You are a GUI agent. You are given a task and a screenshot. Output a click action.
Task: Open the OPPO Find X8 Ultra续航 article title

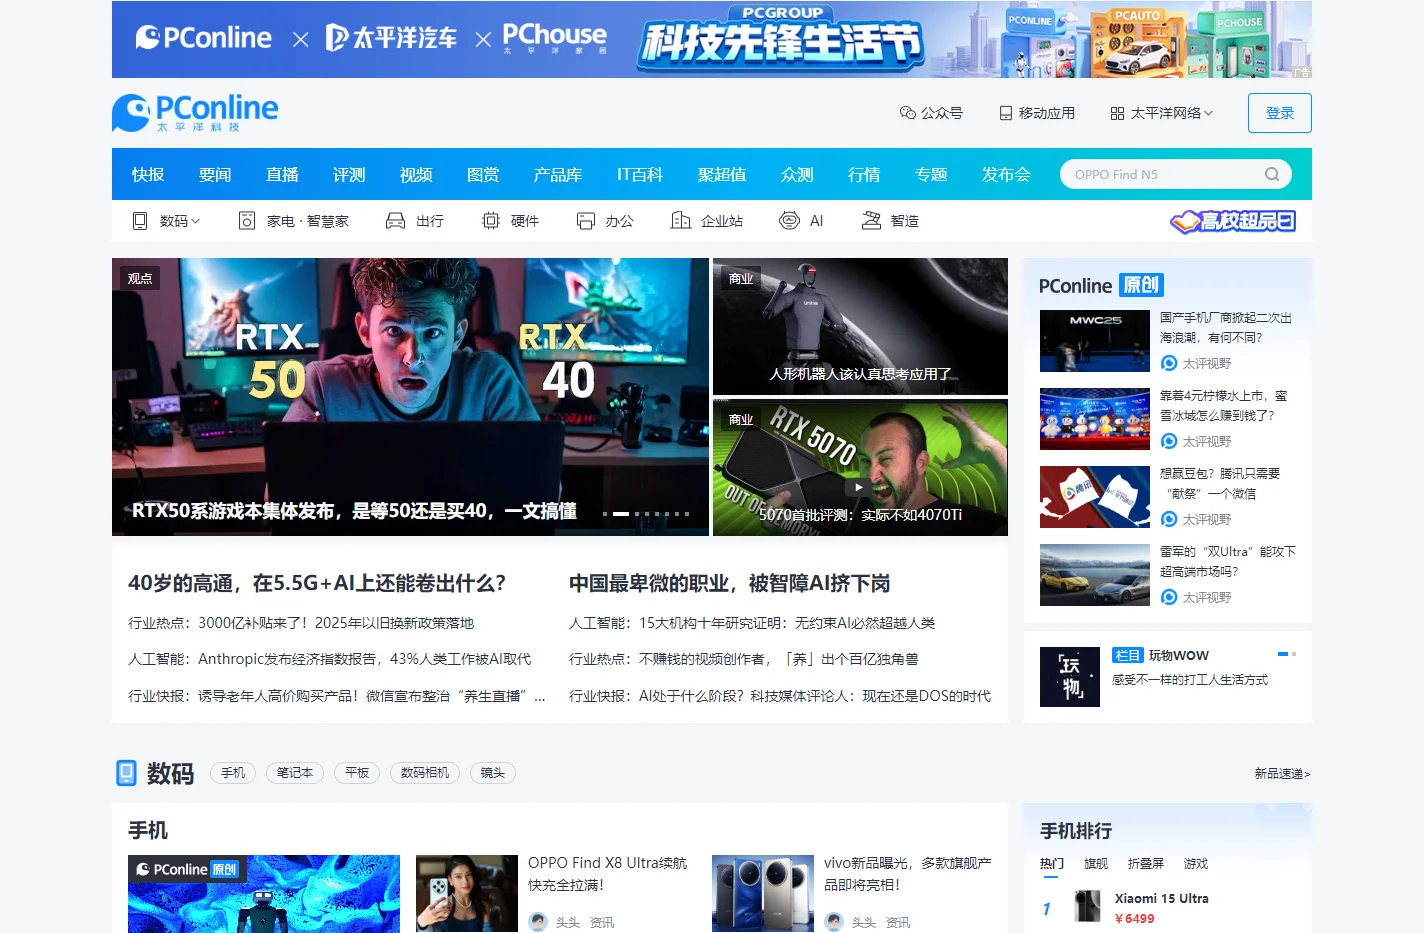click(x=608, y=874)
